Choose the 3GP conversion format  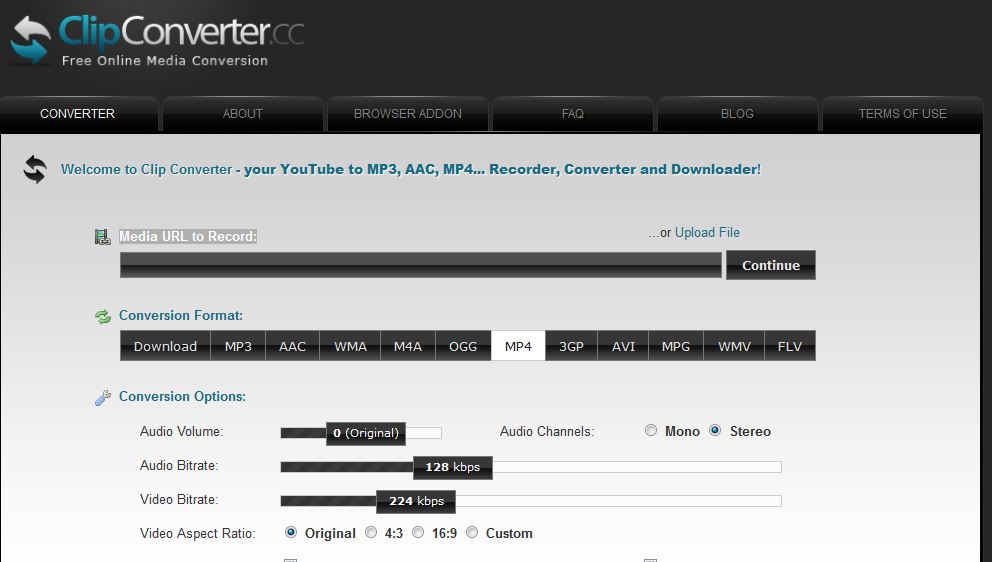571,346
